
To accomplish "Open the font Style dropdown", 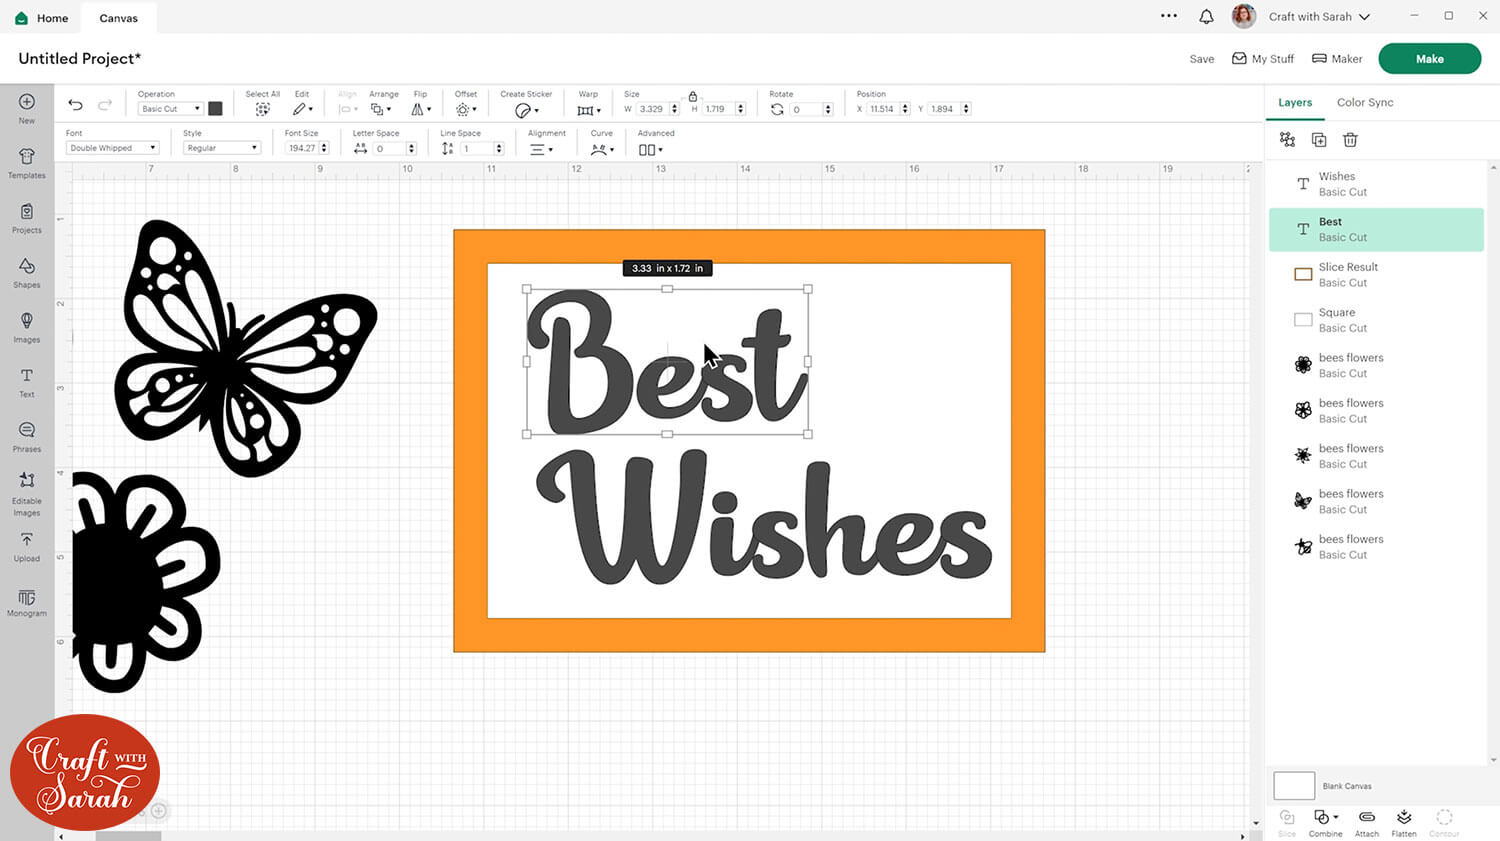I will pos(222,148).
